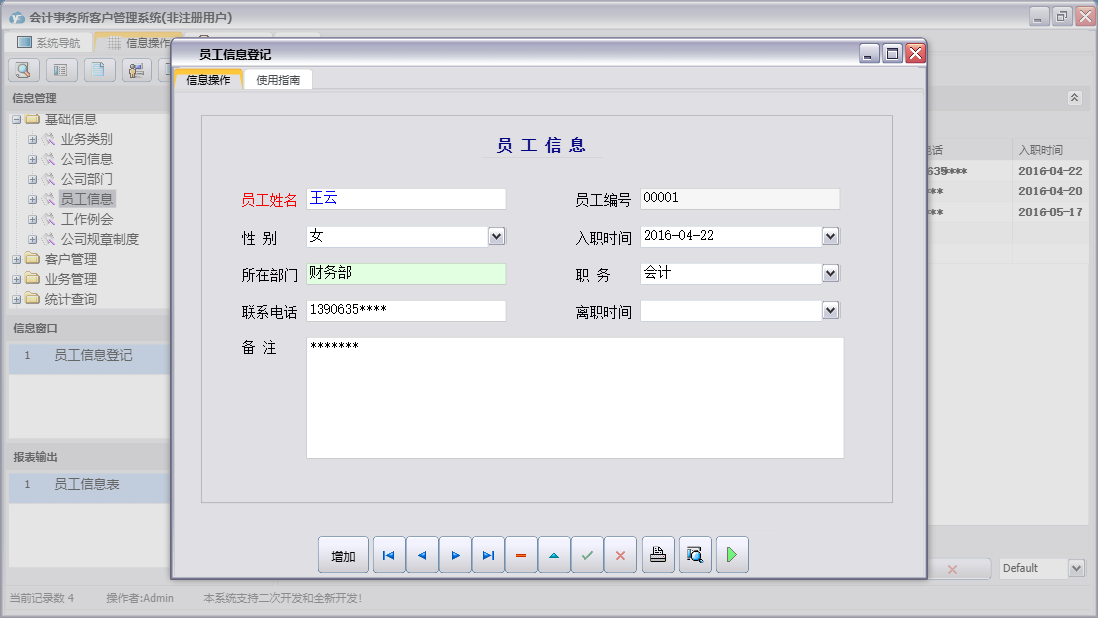1098x618 pixels.
Task: Go to the first employee record
Action: tap(389, 555)
